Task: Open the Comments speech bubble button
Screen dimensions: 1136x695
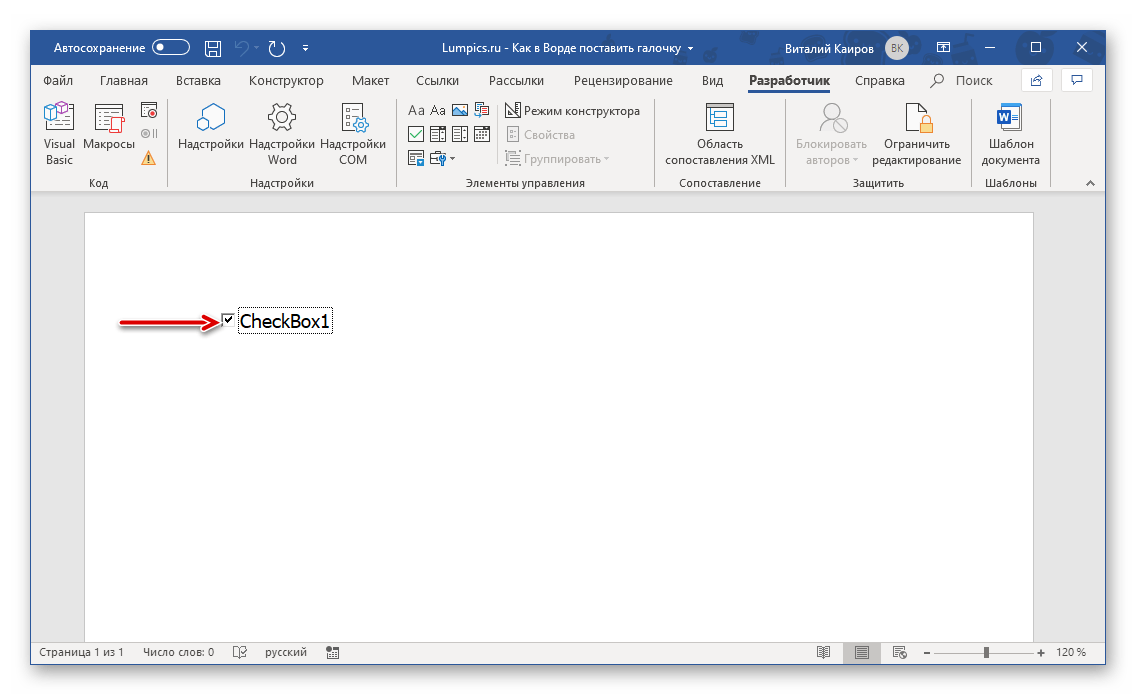Action: coord(1077,80)
